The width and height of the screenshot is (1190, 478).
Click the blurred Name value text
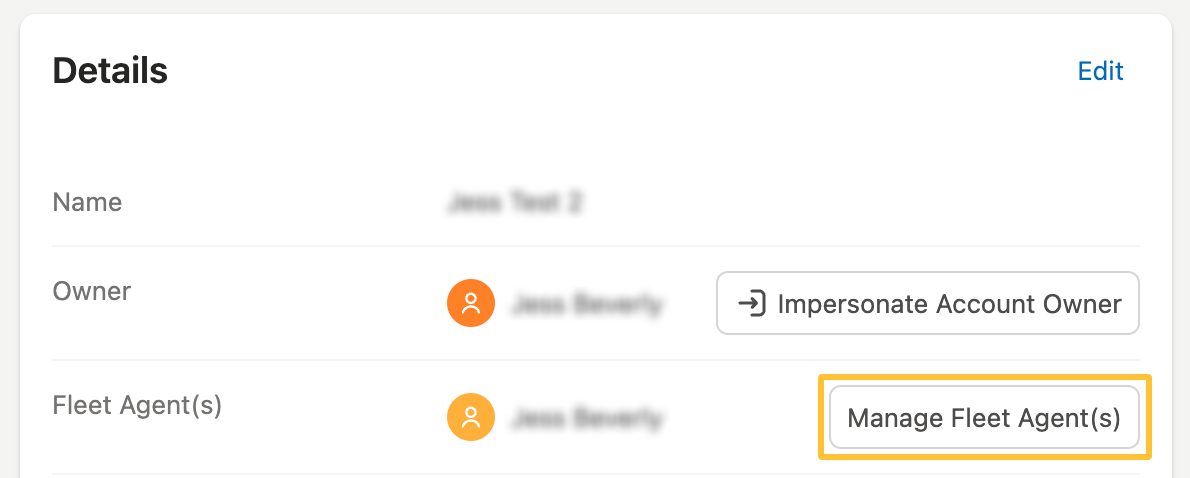(x=515, y=203)
